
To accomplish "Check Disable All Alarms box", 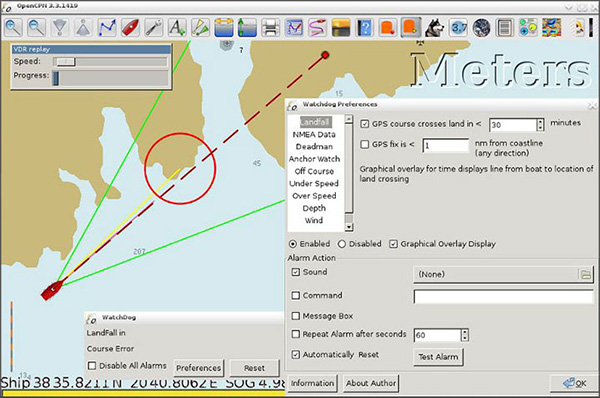I will coord(92,365).
